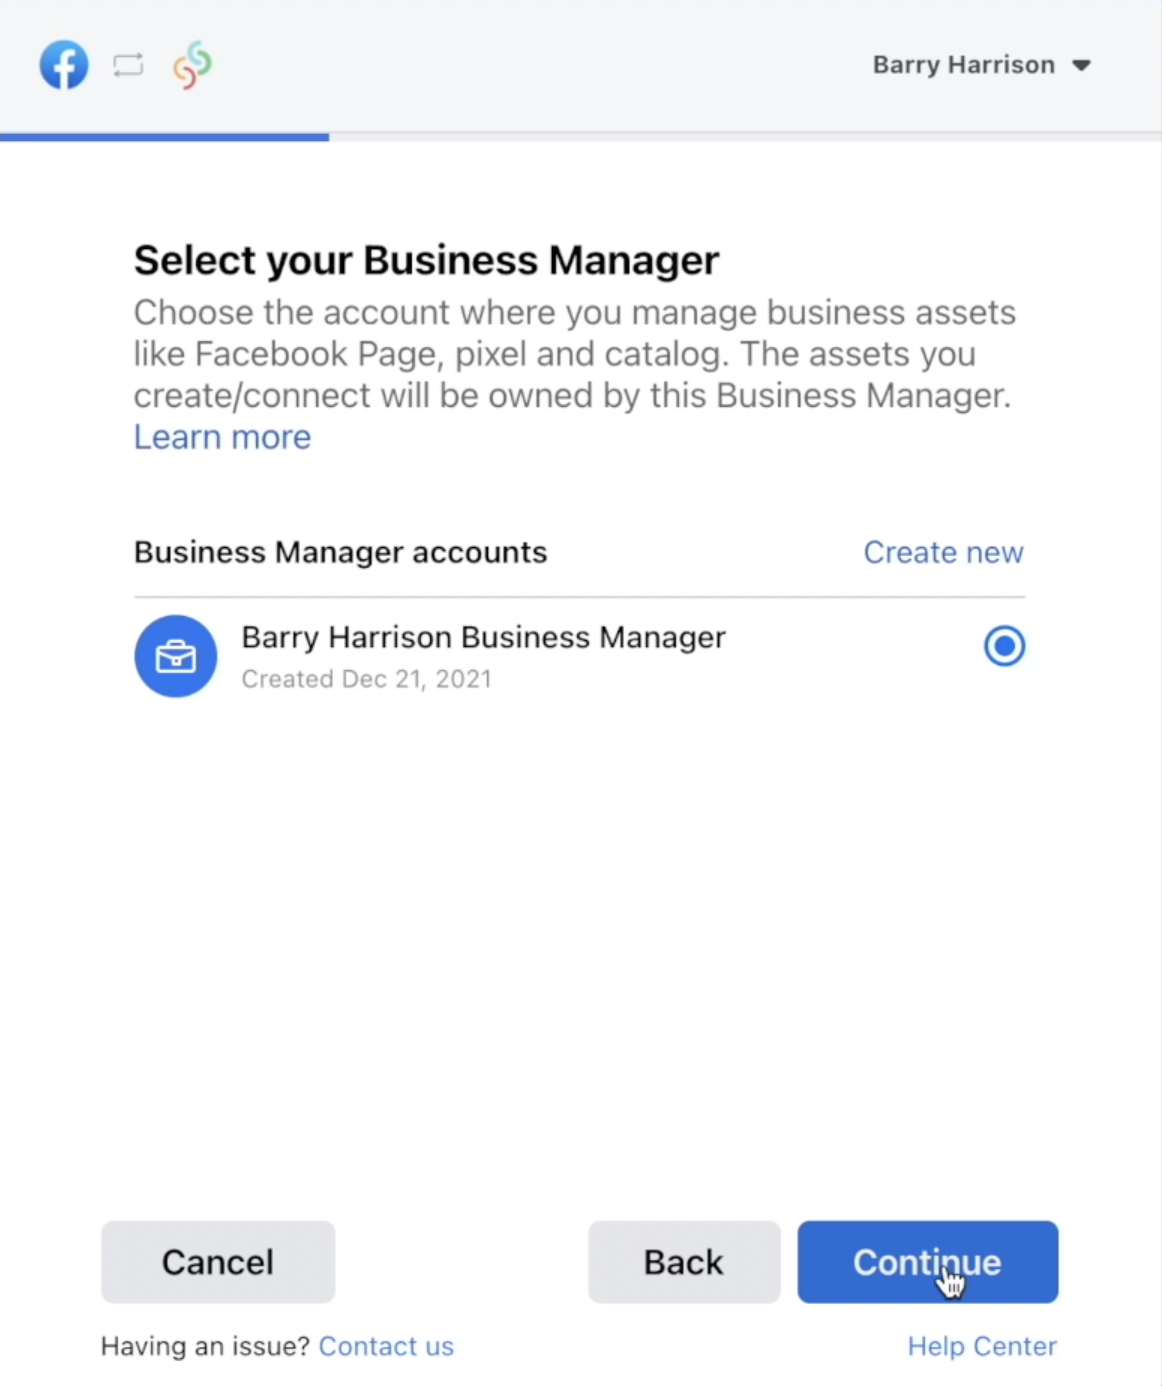
Task: Click the Facebook logo icon
Action: point(64,65)
